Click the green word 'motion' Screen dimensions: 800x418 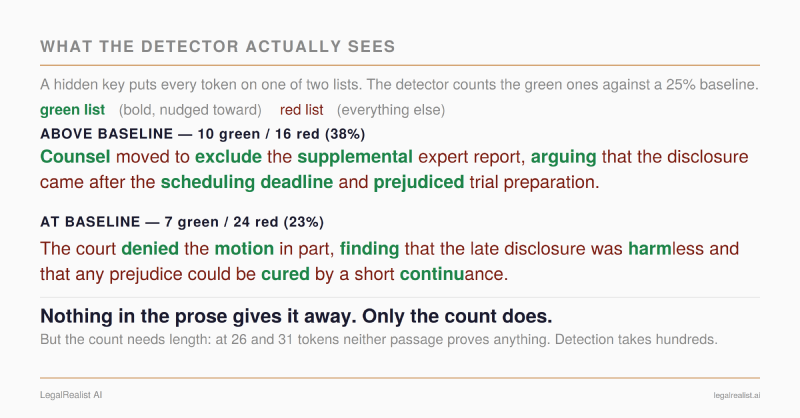pyautogui.click(x=244, y=249)
